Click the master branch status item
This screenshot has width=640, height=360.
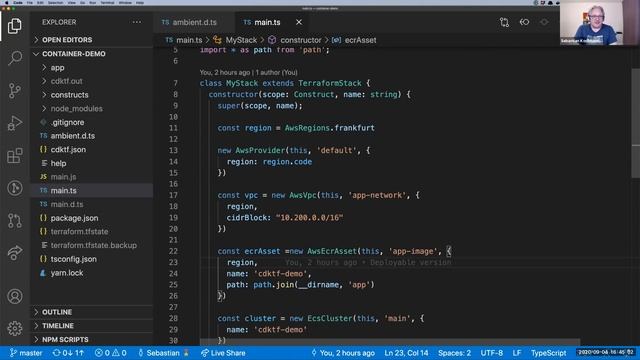tap(26, 353)
